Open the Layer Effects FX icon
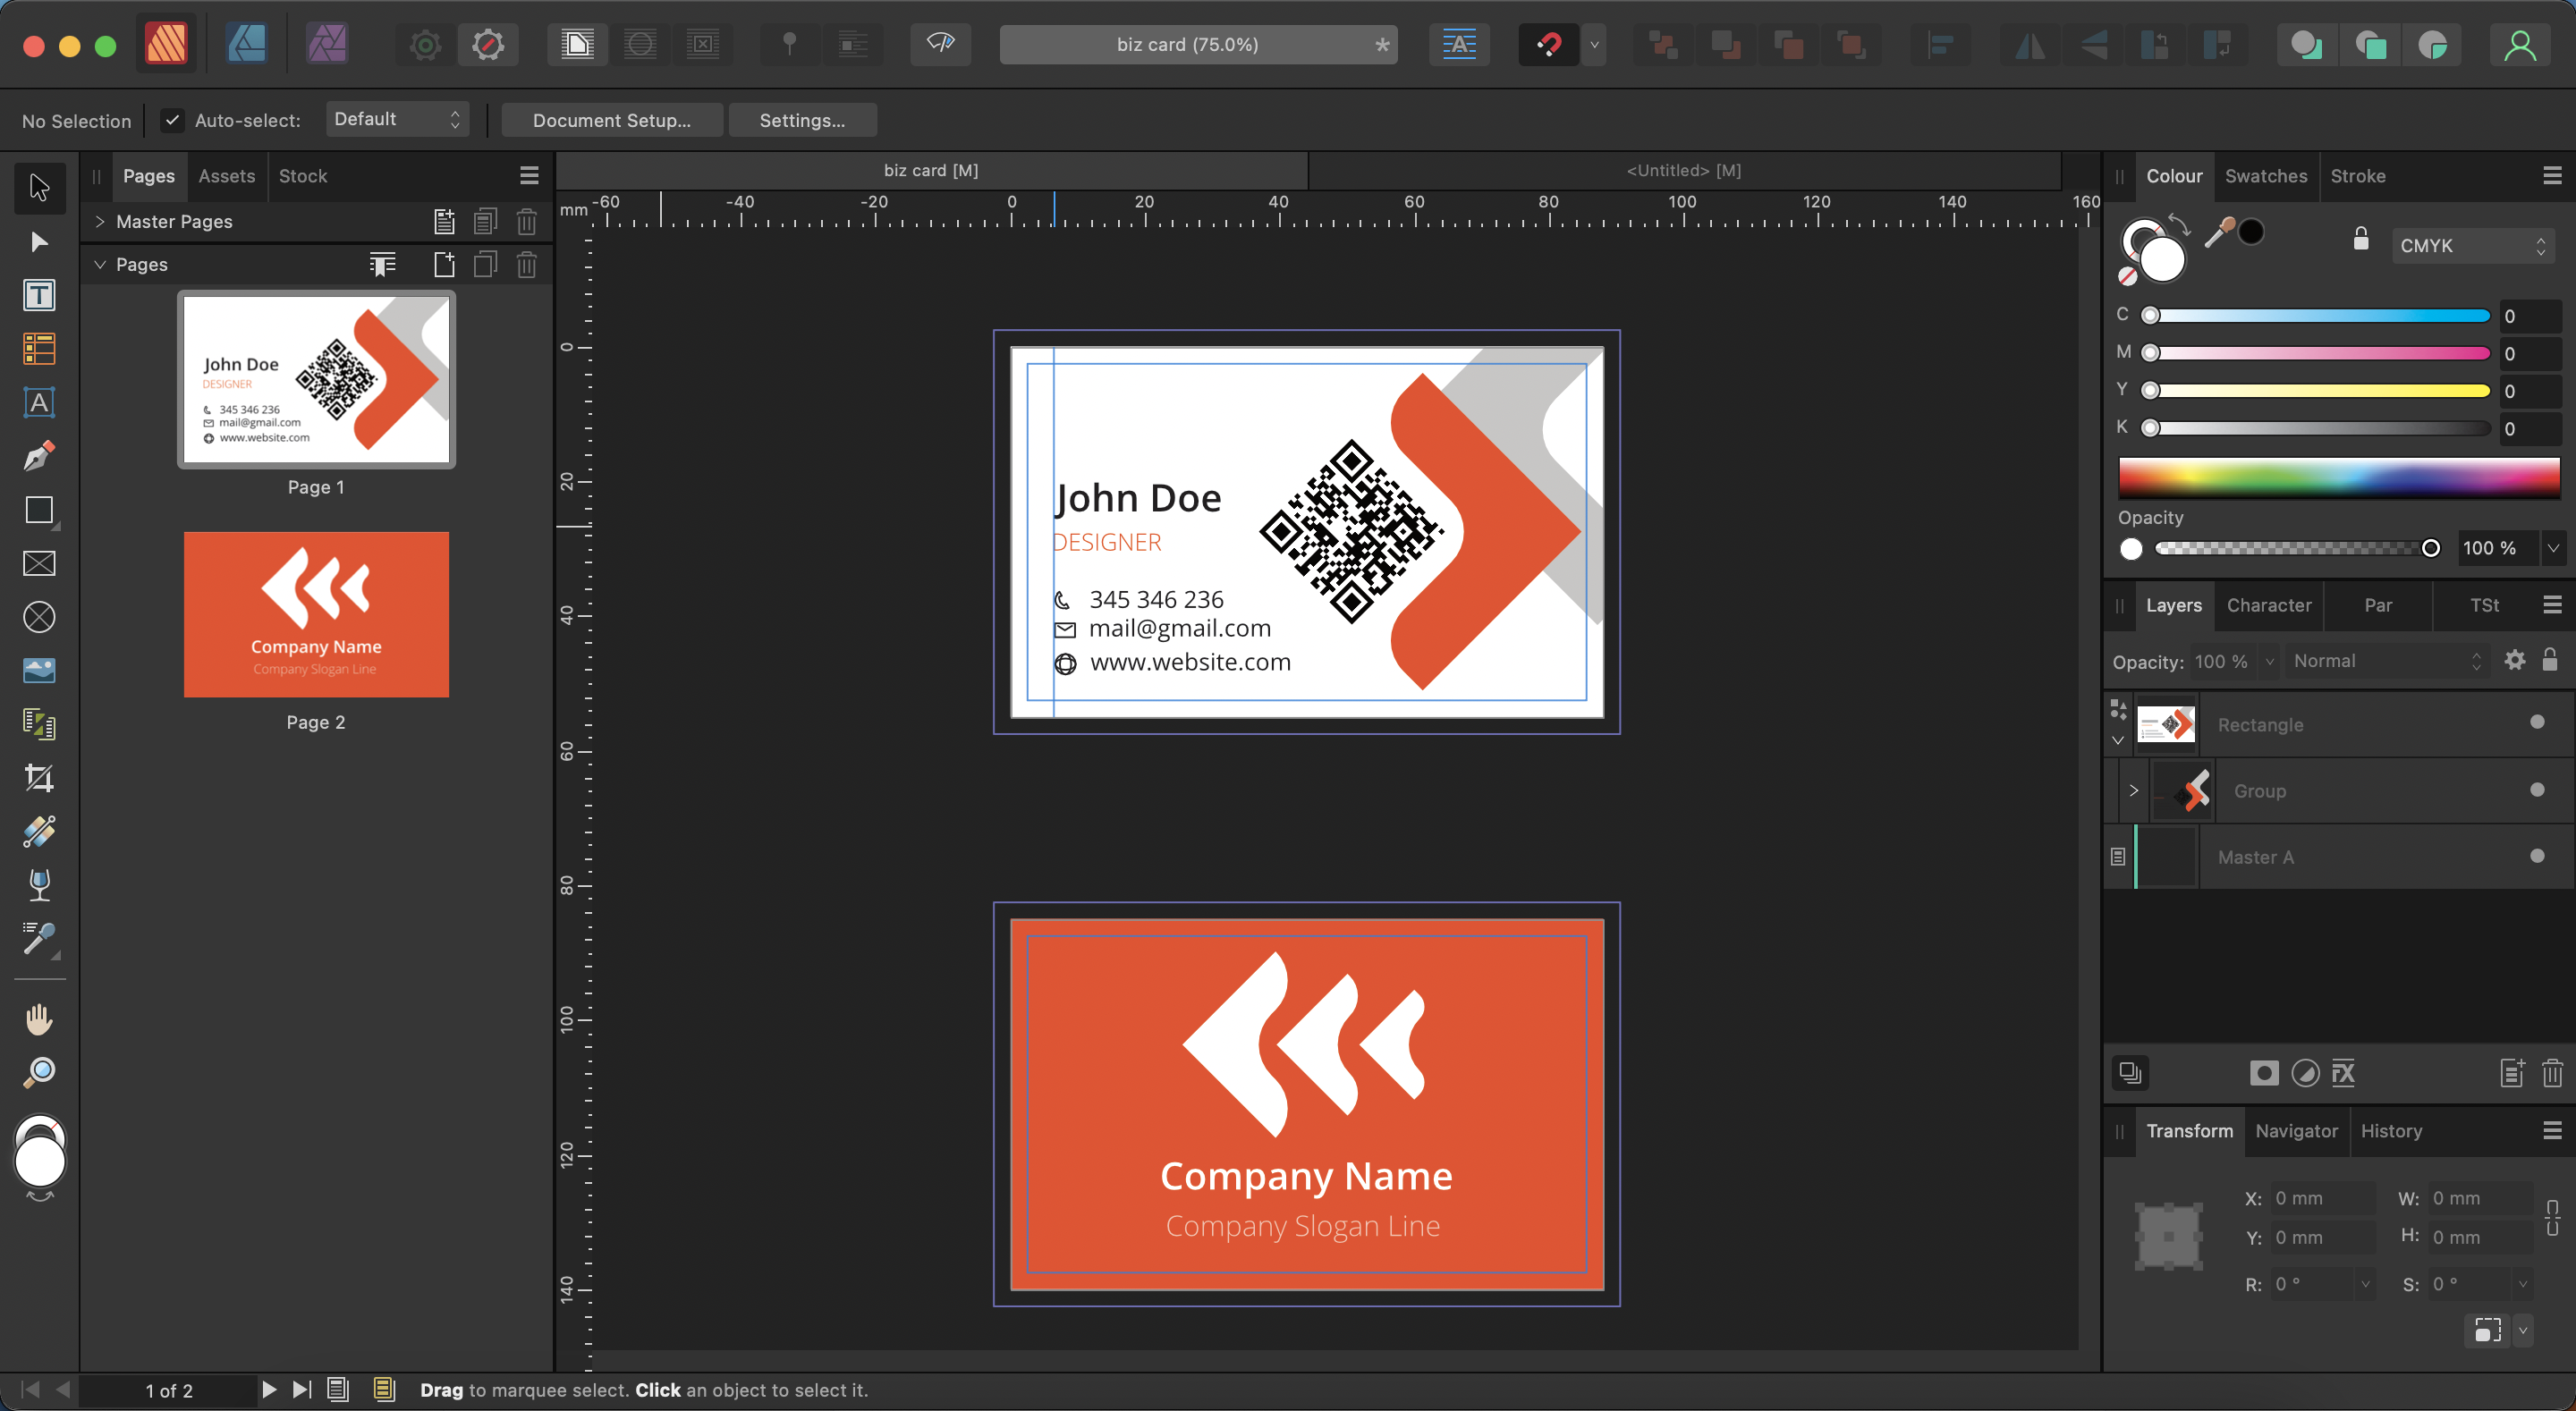 tap(2342, 1074)
